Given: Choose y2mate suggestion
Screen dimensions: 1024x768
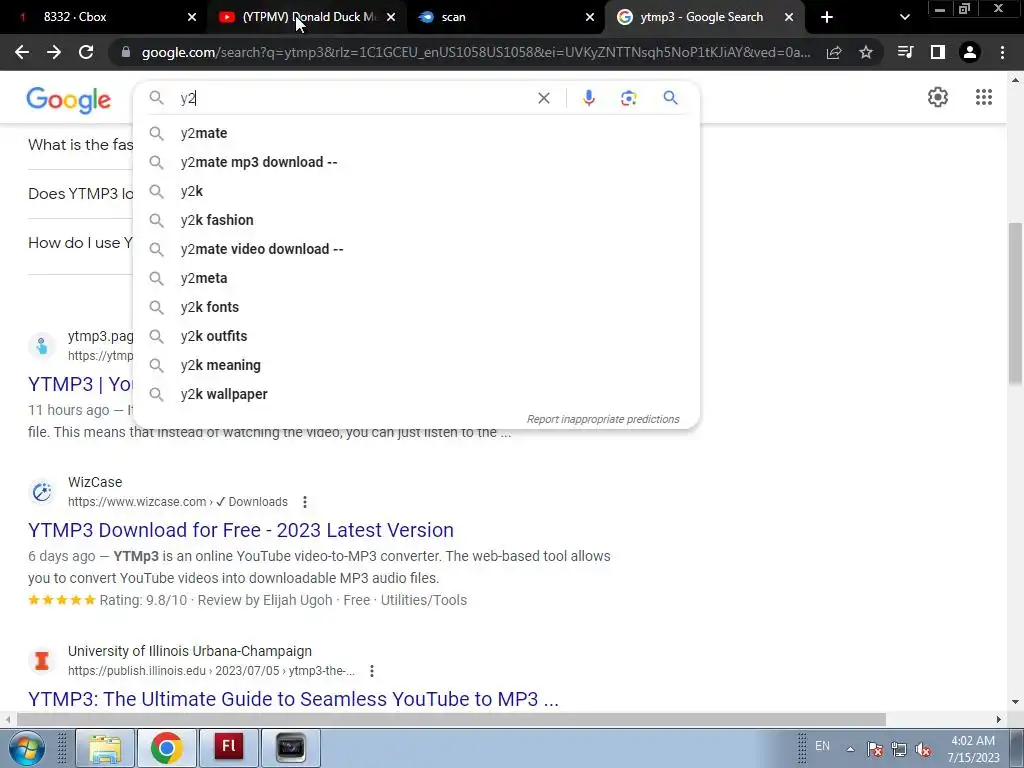Looking at the screenshot, I should click(x=416, y=133).
